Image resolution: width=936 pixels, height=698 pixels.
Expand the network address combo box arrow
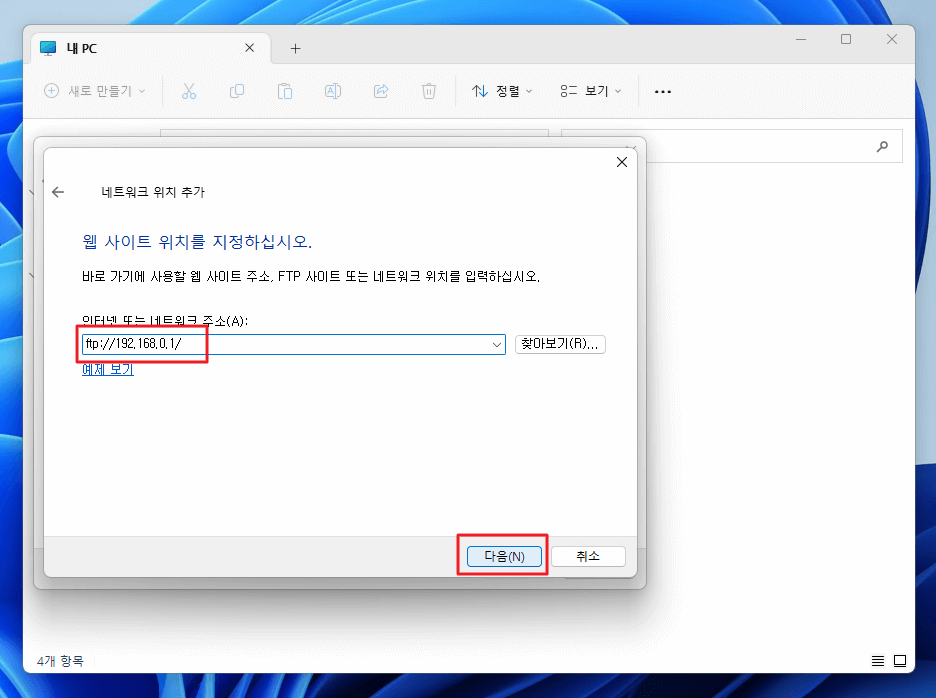point(497,344)
